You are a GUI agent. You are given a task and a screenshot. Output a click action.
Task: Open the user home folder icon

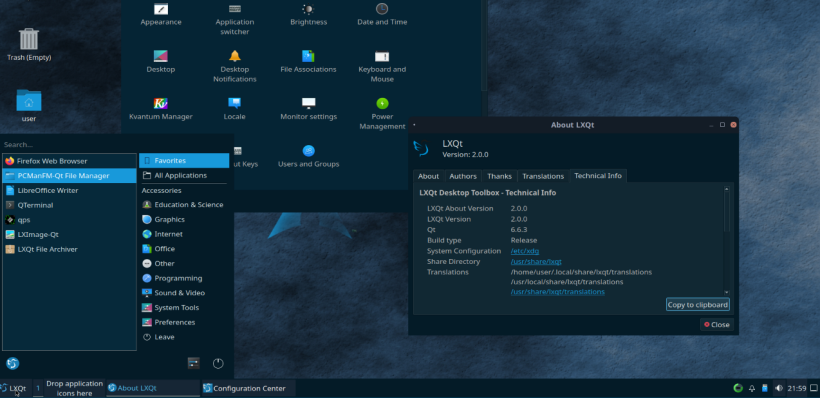coord(29,106)
